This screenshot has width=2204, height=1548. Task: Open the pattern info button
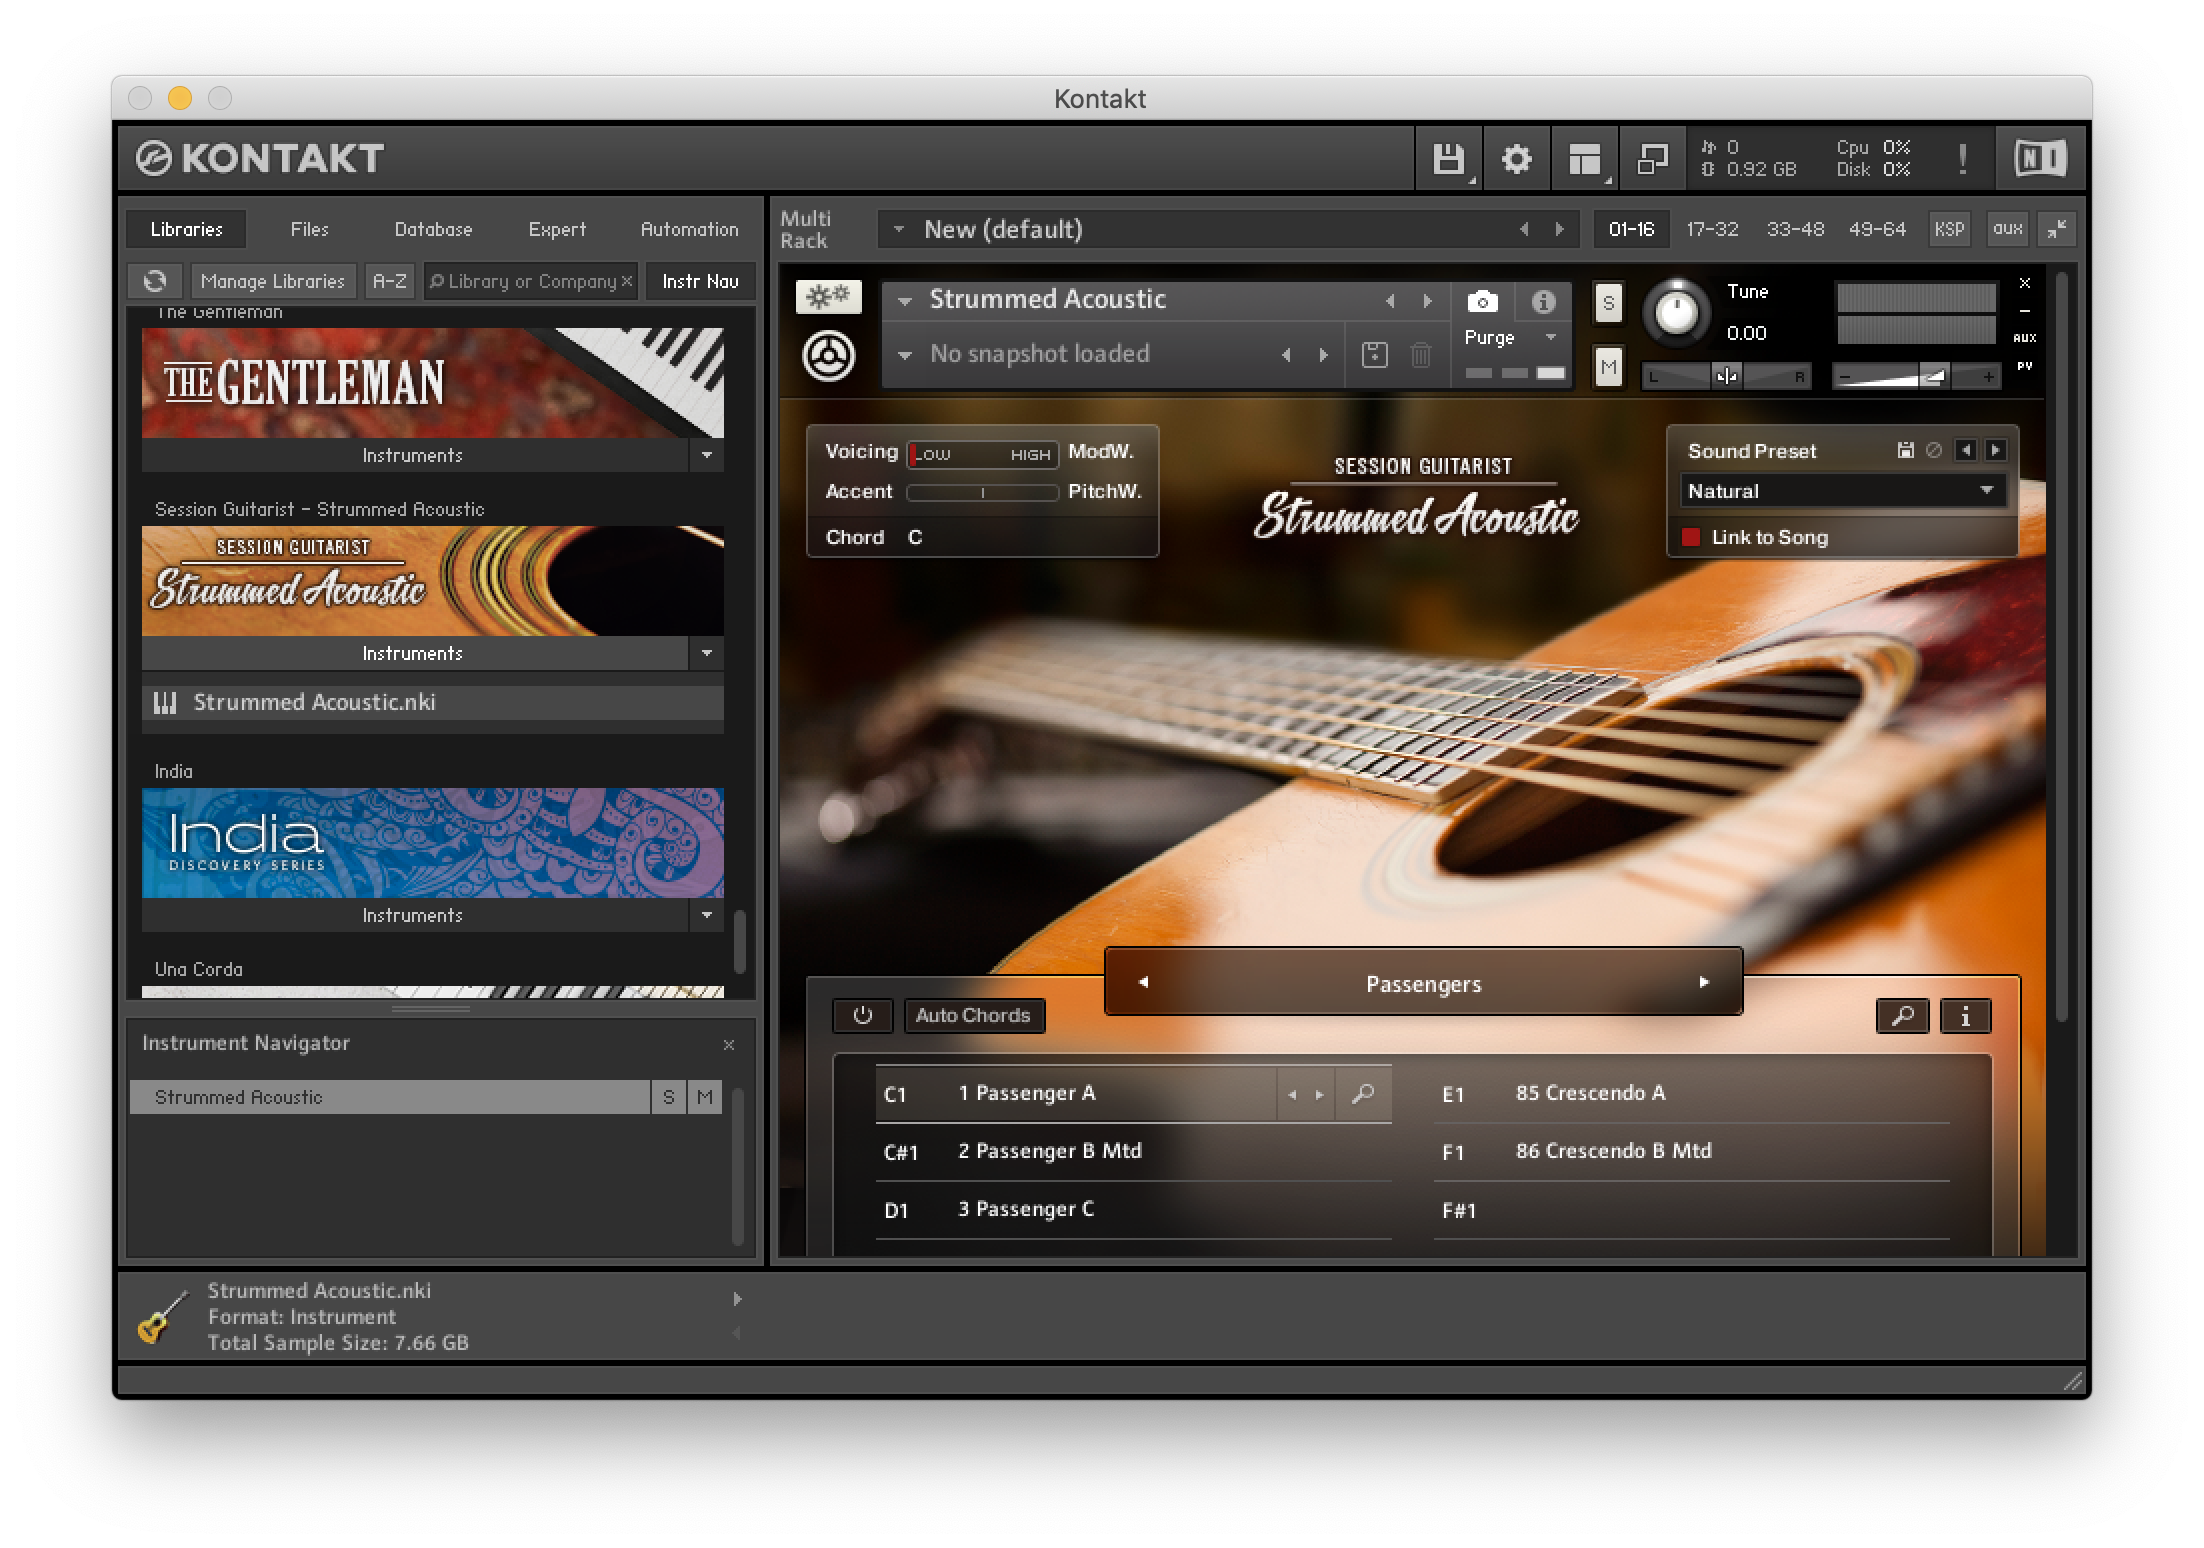click(x=1965, y=1016)
